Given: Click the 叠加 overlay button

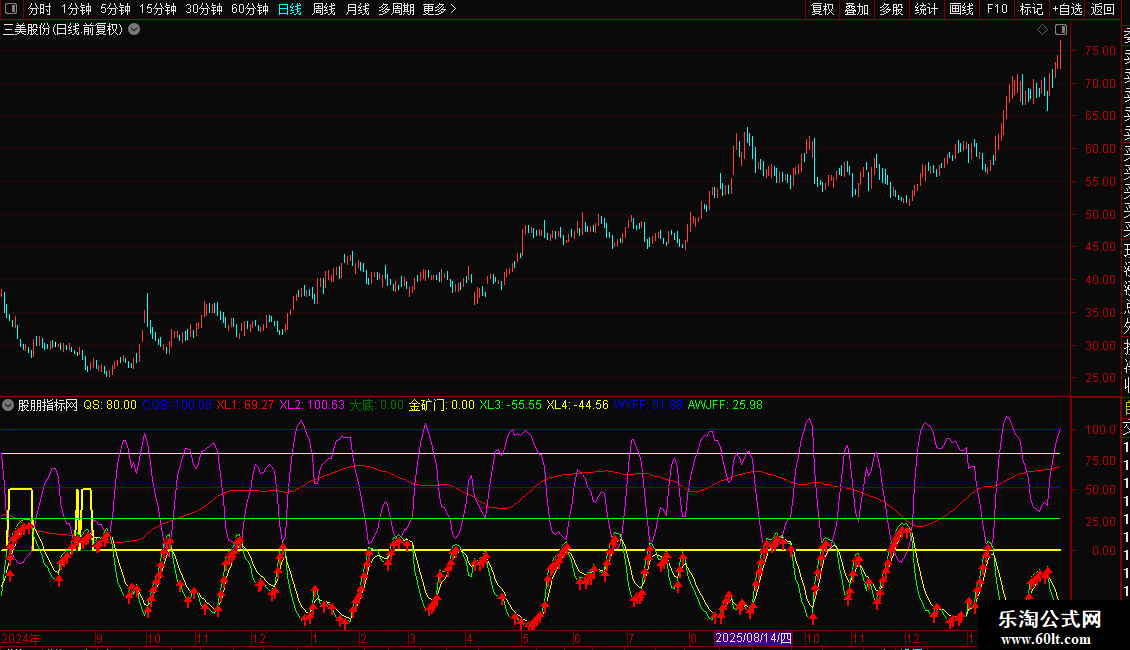Looking at the screenshot, I should coord(857,9).
